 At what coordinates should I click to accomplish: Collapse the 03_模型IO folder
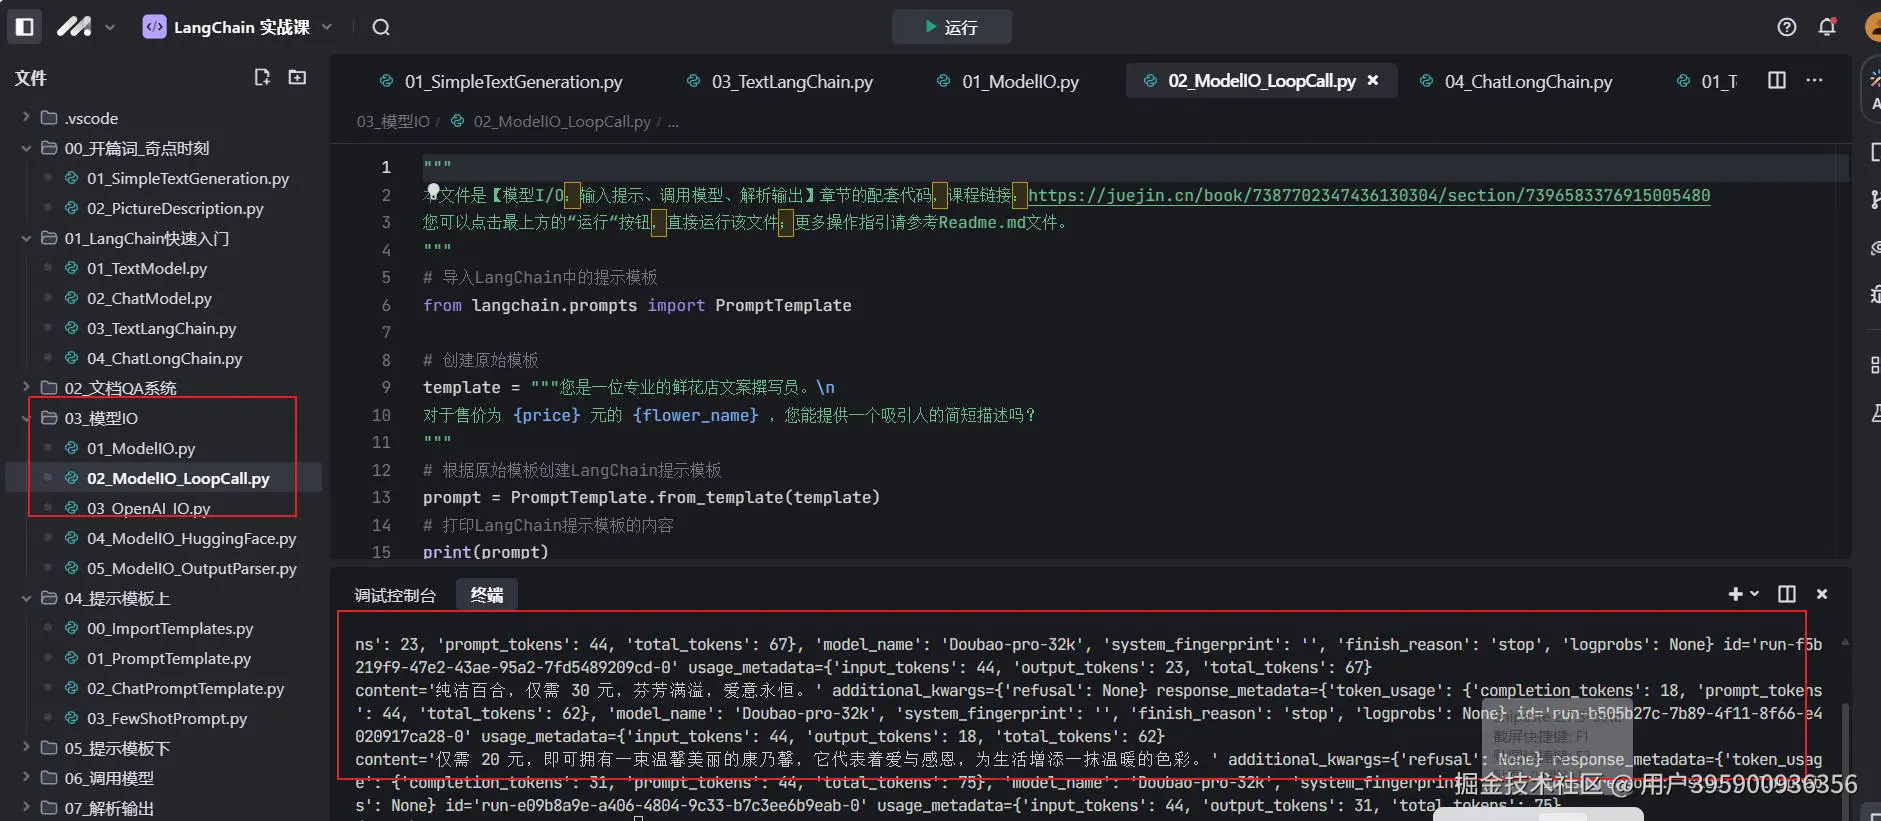[26, 418]
